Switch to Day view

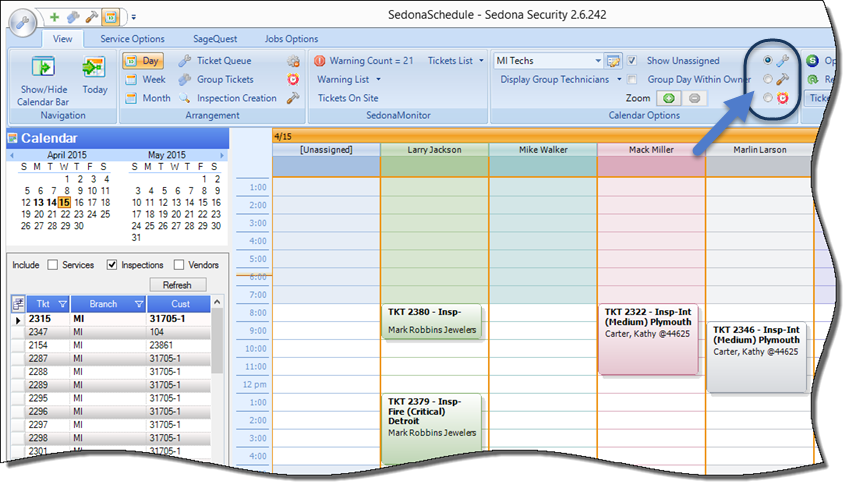(143, 61)
